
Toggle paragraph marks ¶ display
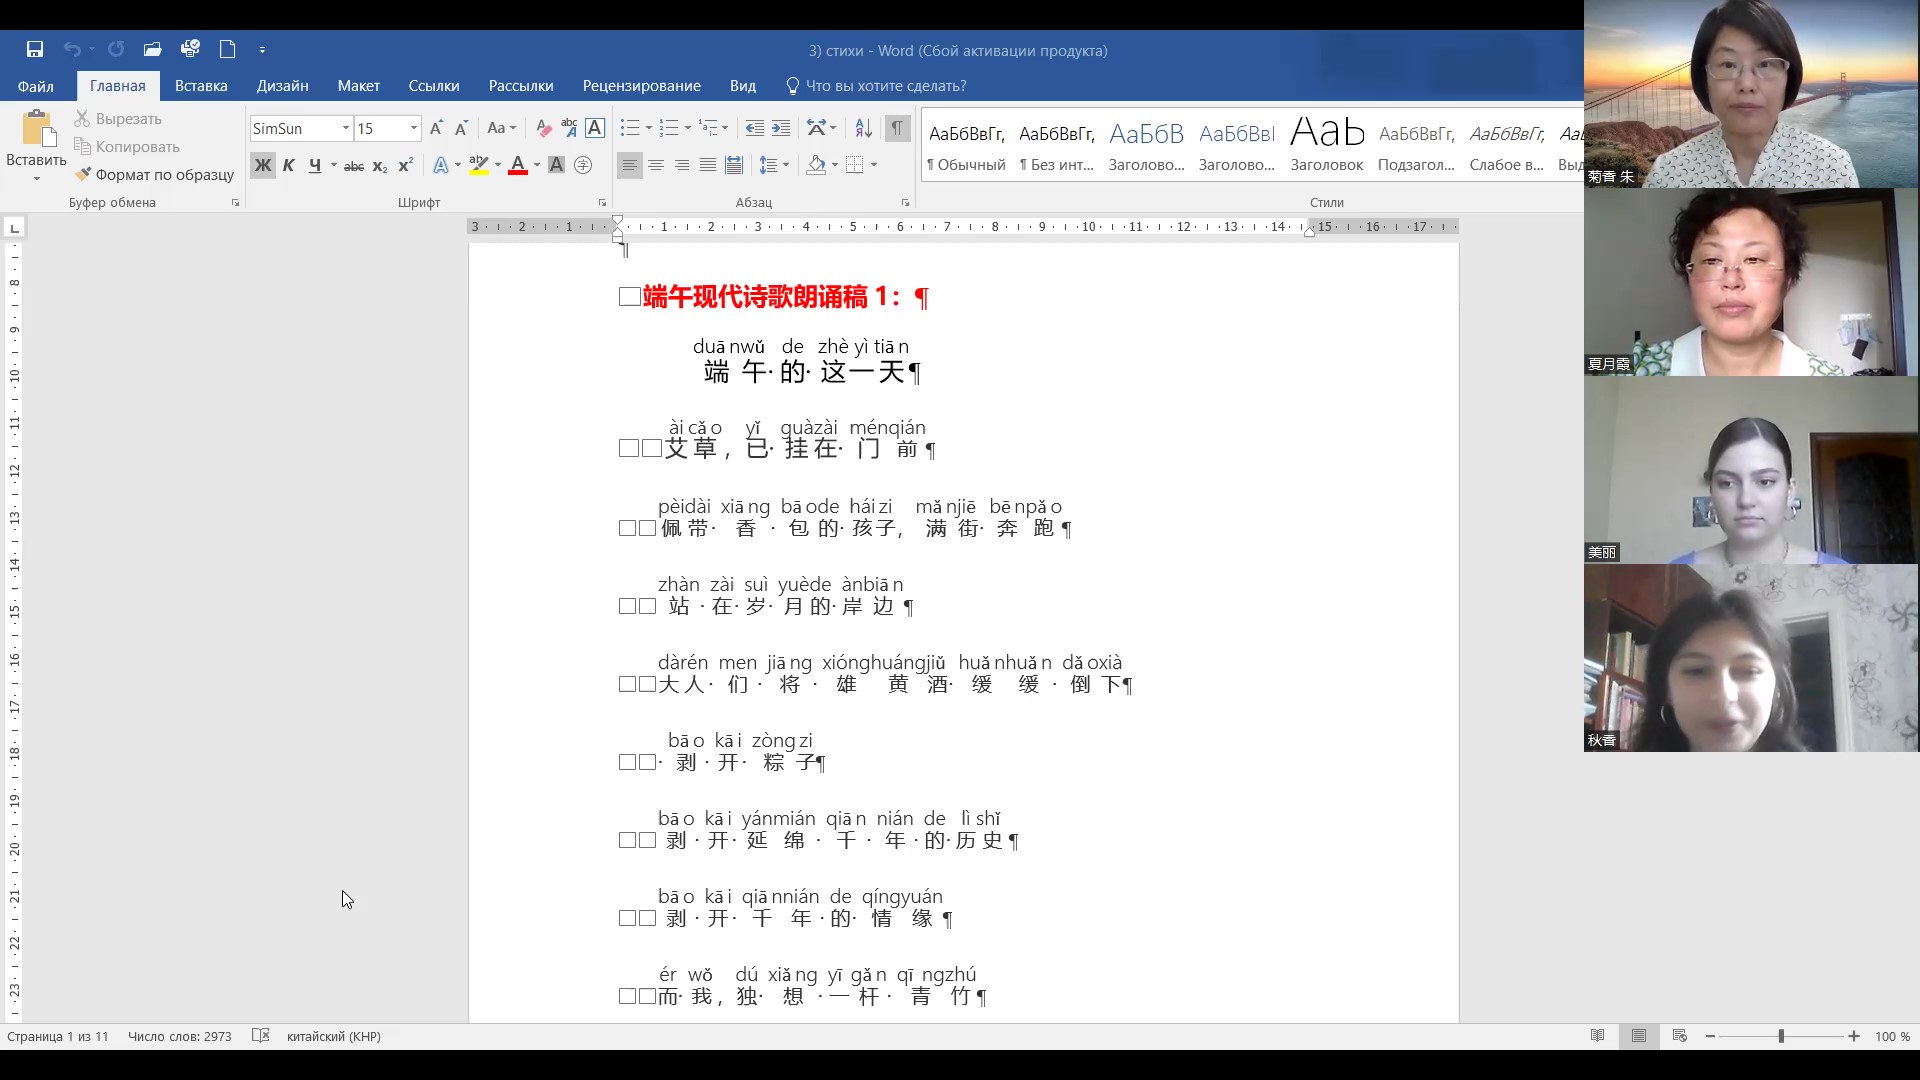897,128
